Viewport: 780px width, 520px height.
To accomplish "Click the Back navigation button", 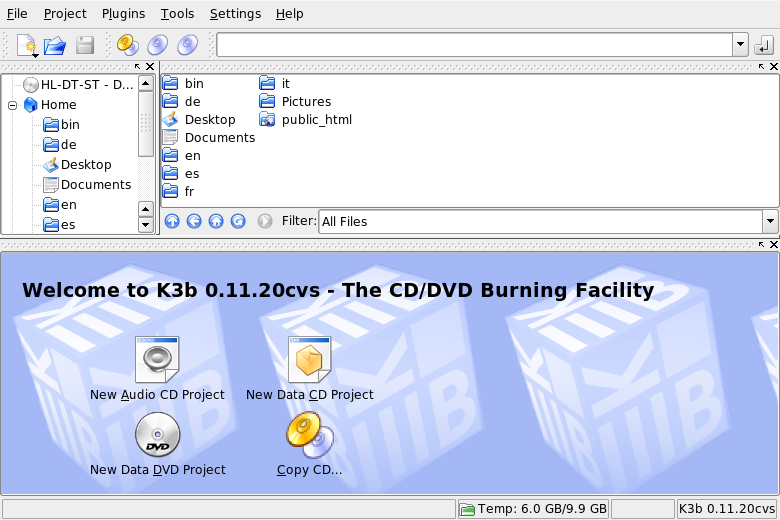I will point(194,221).
